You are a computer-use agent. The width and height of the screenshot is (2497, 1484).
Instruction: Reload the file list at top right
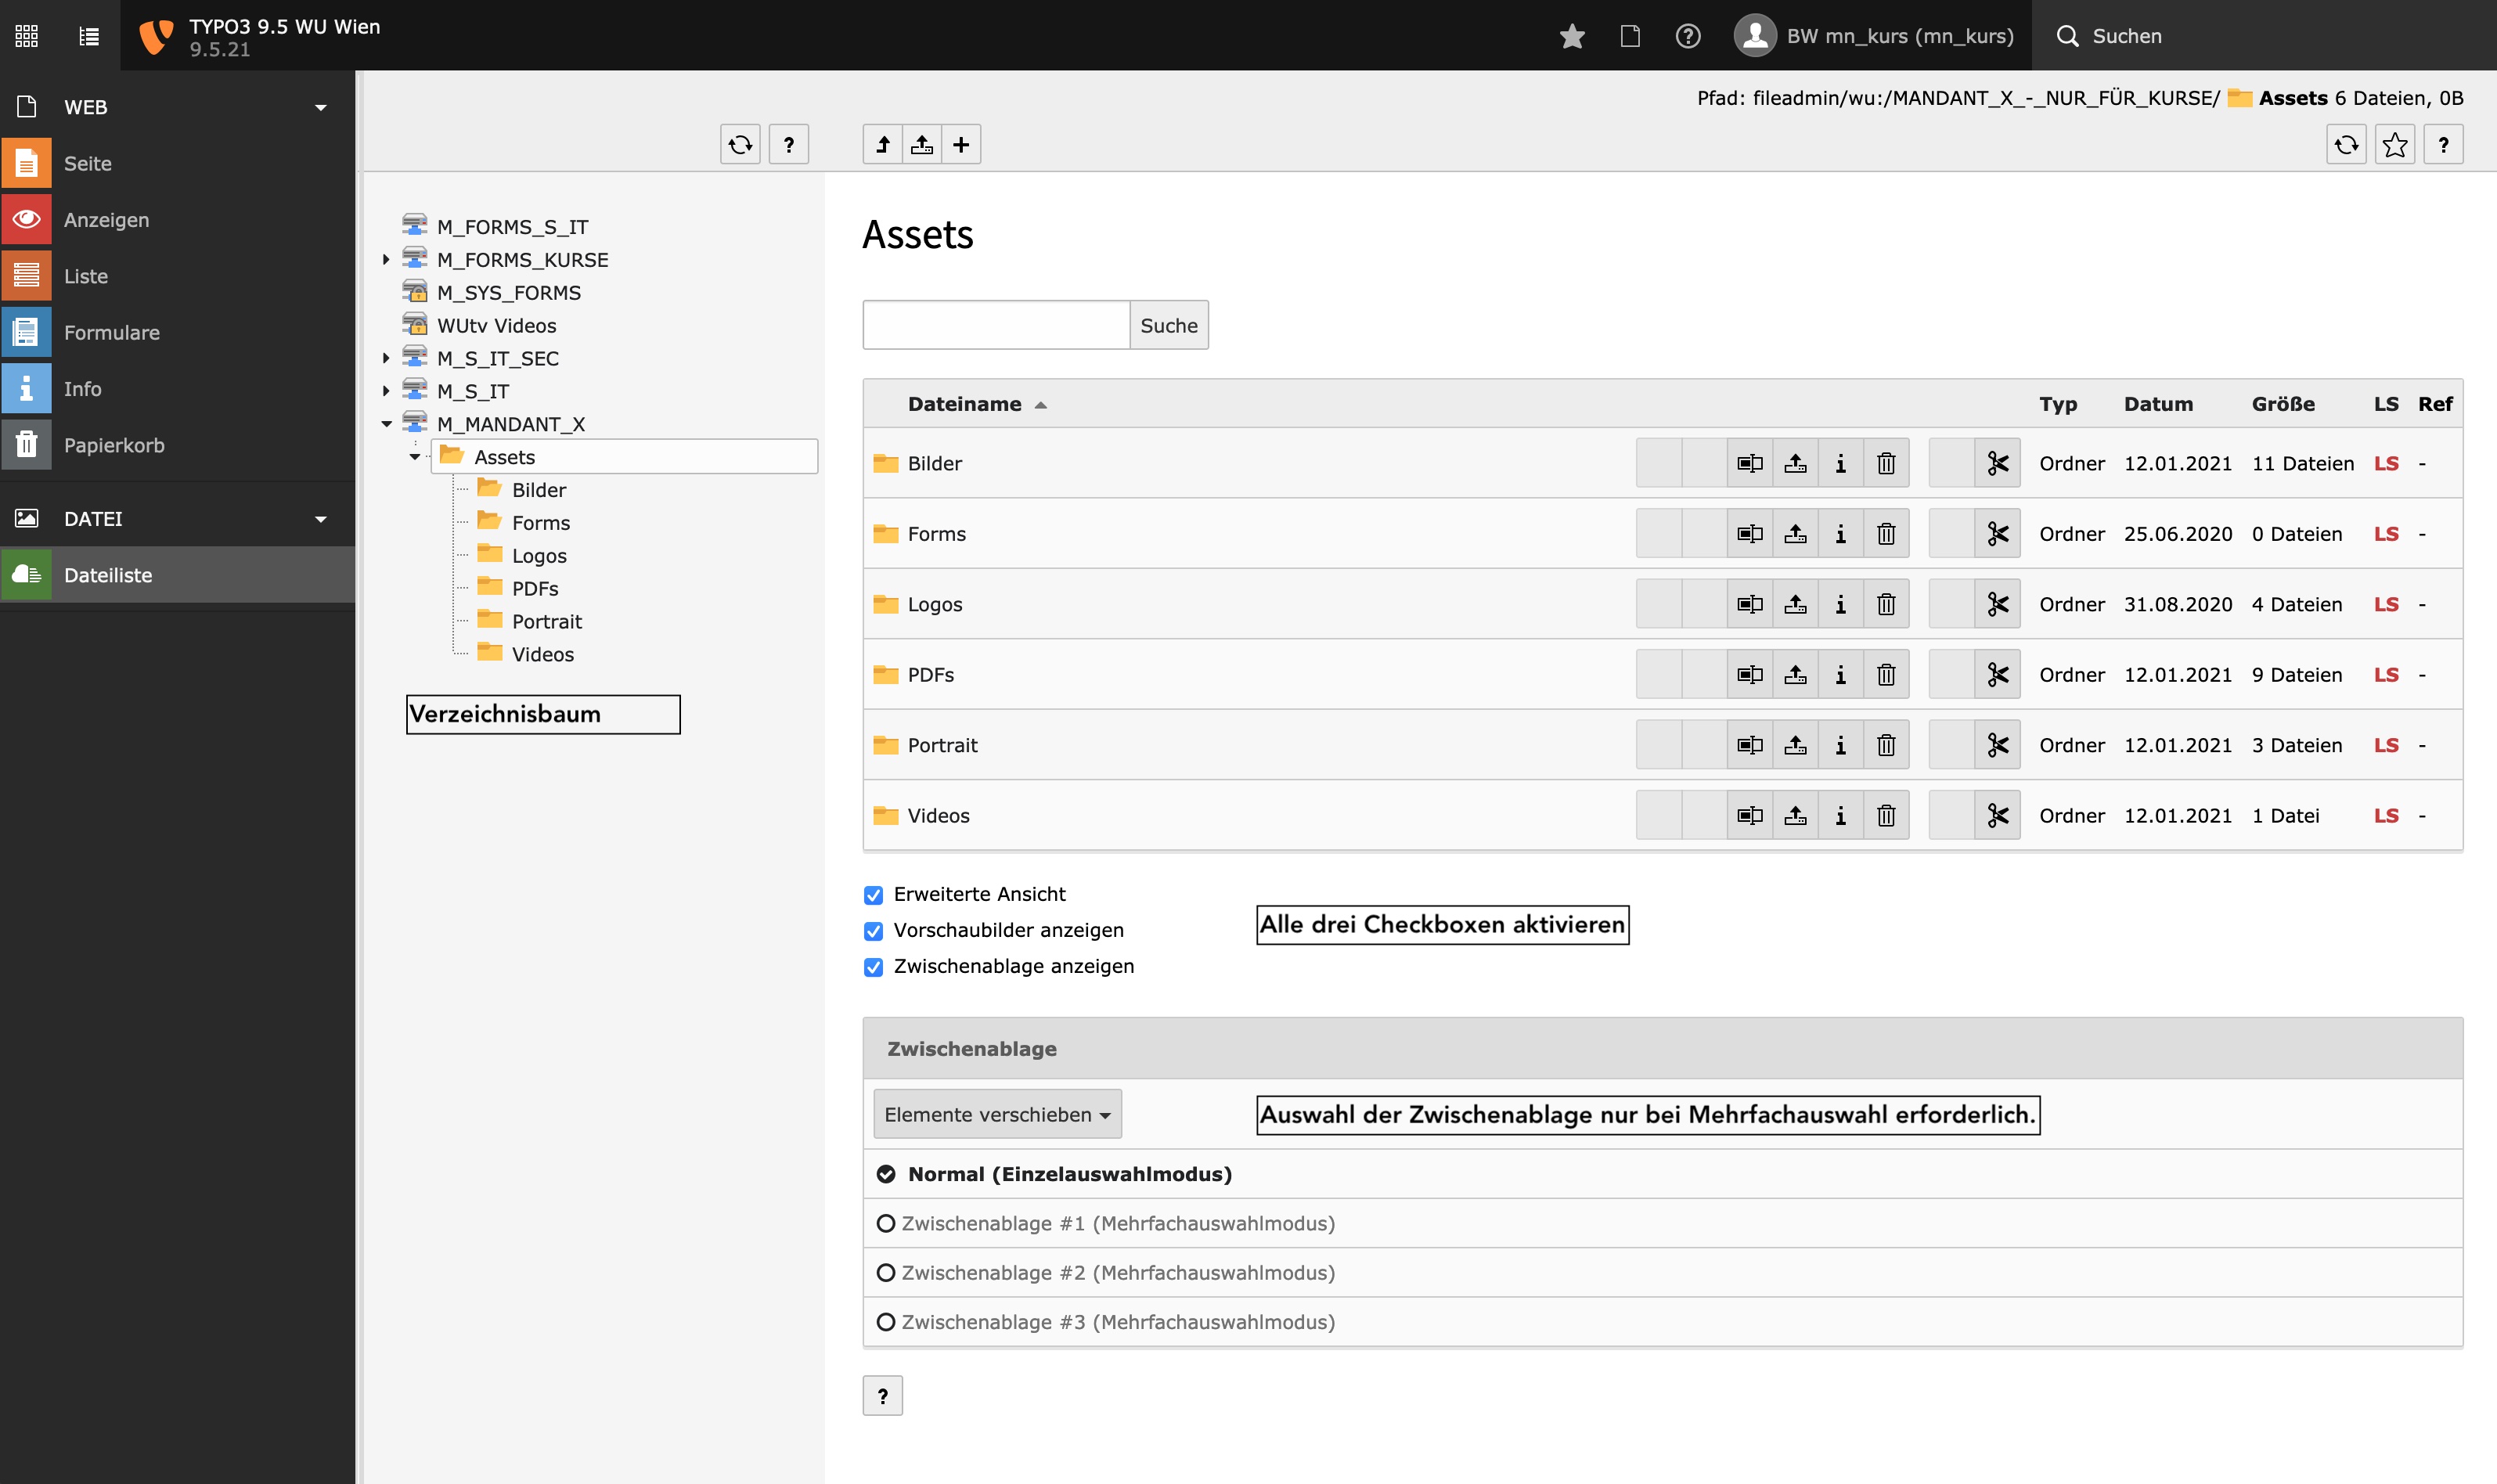[2346, 145]
